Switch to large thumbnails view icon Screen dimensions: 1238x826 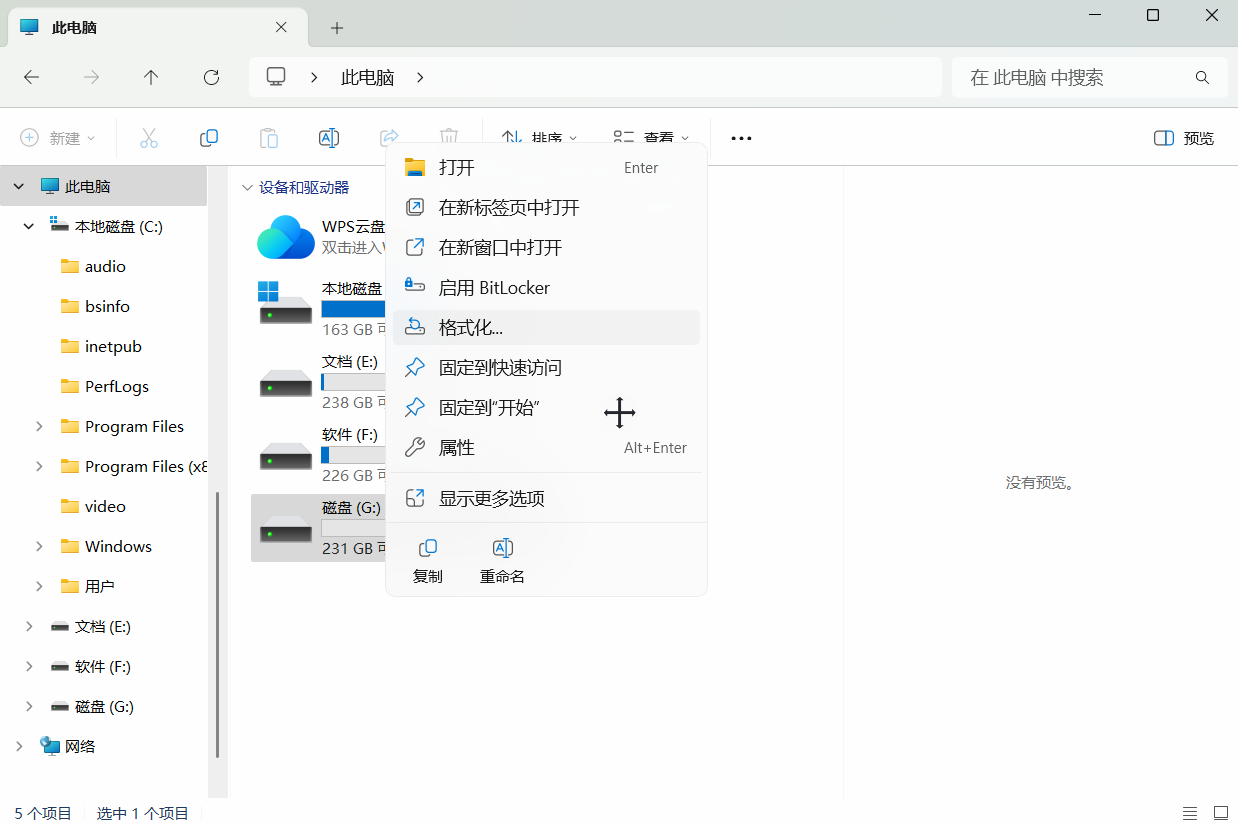[1220, 813]
